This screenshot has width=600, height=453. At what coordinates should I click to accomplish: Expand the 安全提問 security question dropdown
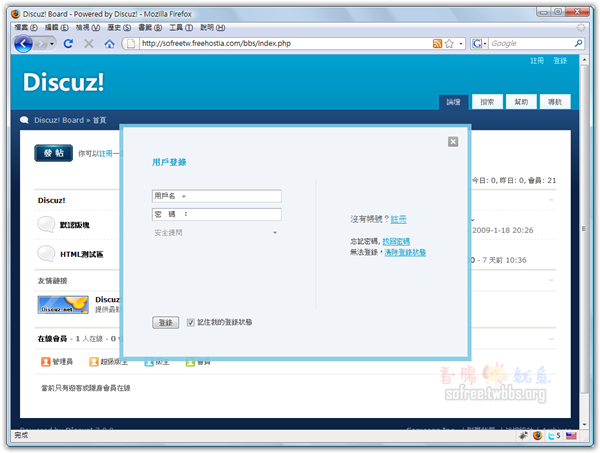(275, 233)
